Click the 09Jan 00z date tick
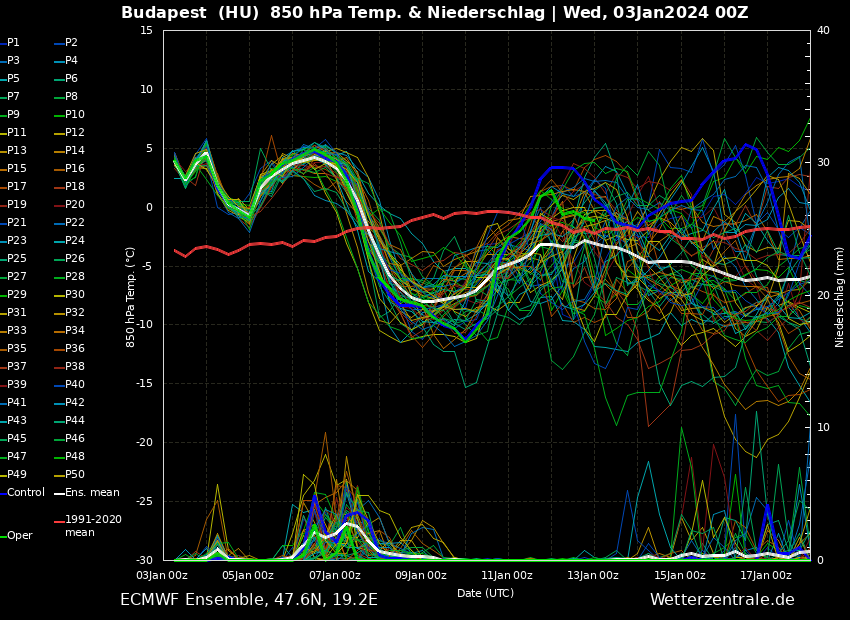This screenshot has width=850, height=620. [421, 575]
